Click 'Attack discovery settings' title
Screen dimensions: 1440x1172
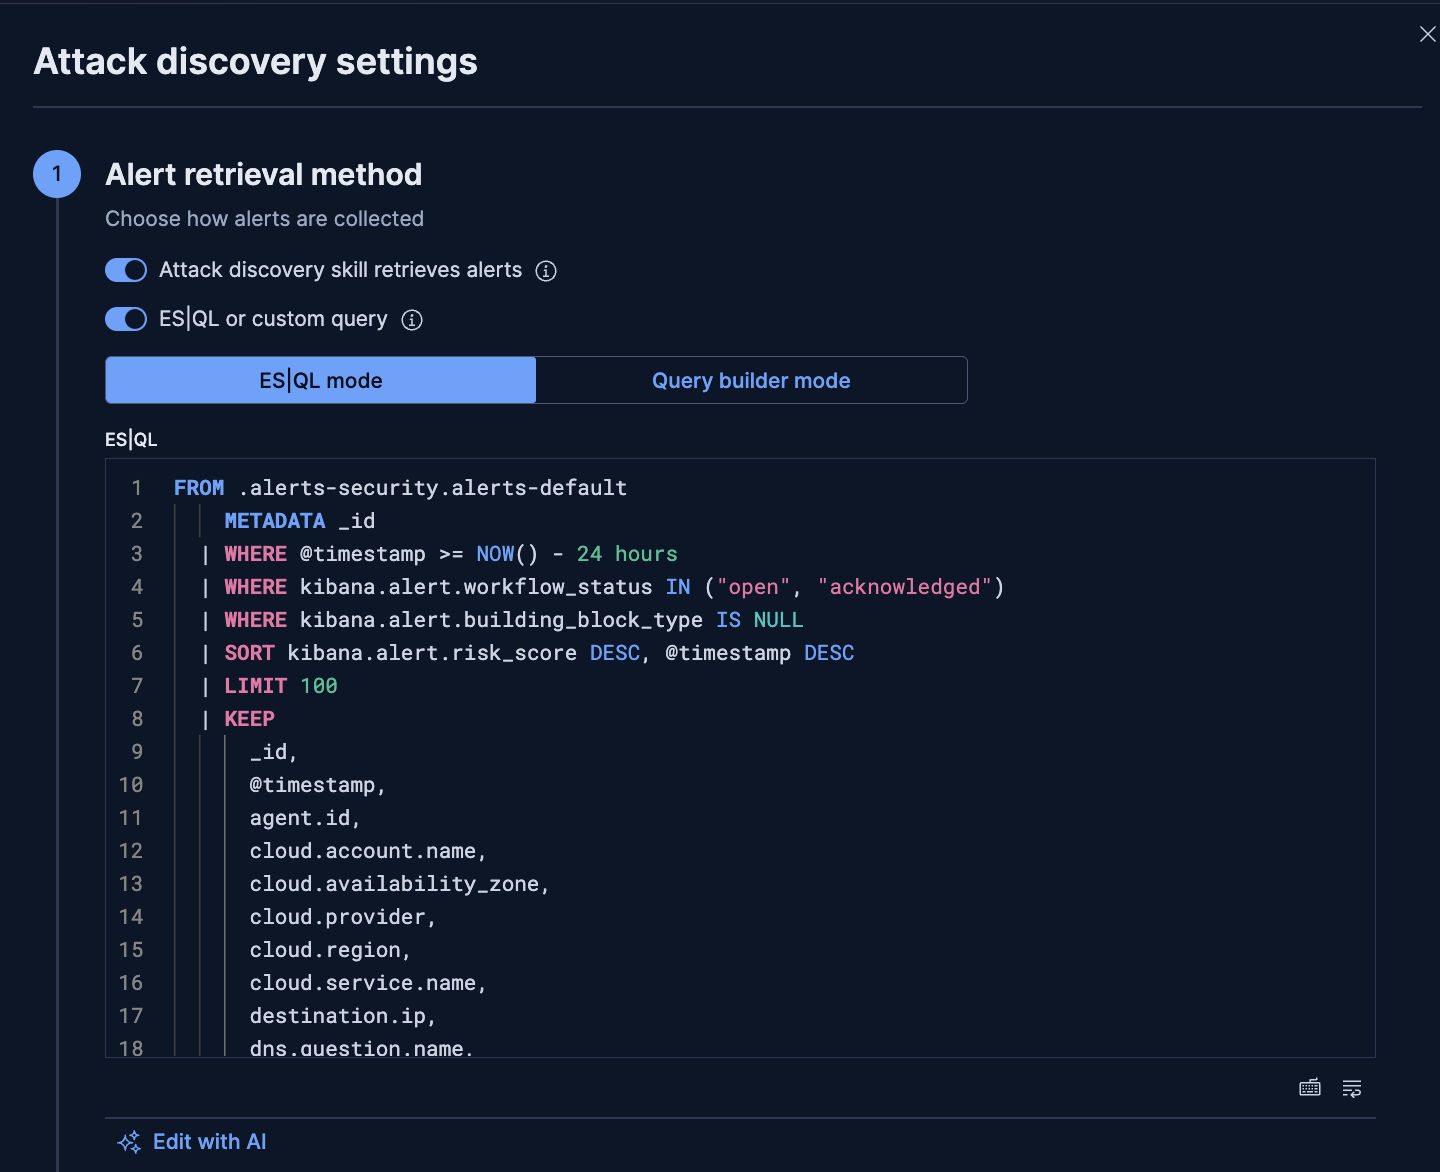[256, 61]
